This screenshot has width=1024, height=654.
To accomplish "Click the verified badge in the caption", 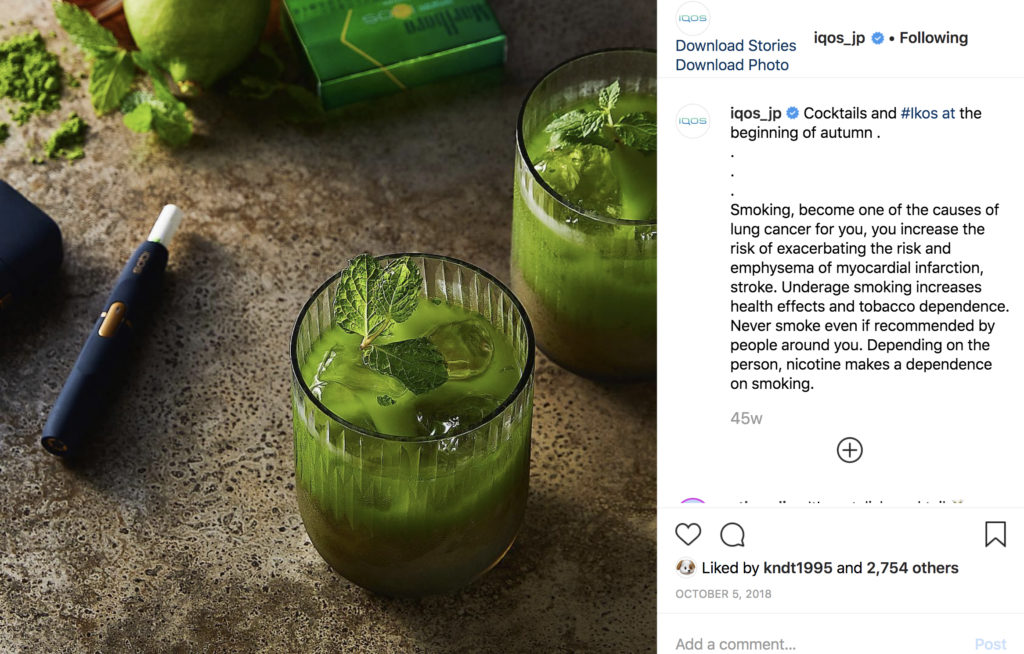I will pyautogui.click(x=792, y=113).
